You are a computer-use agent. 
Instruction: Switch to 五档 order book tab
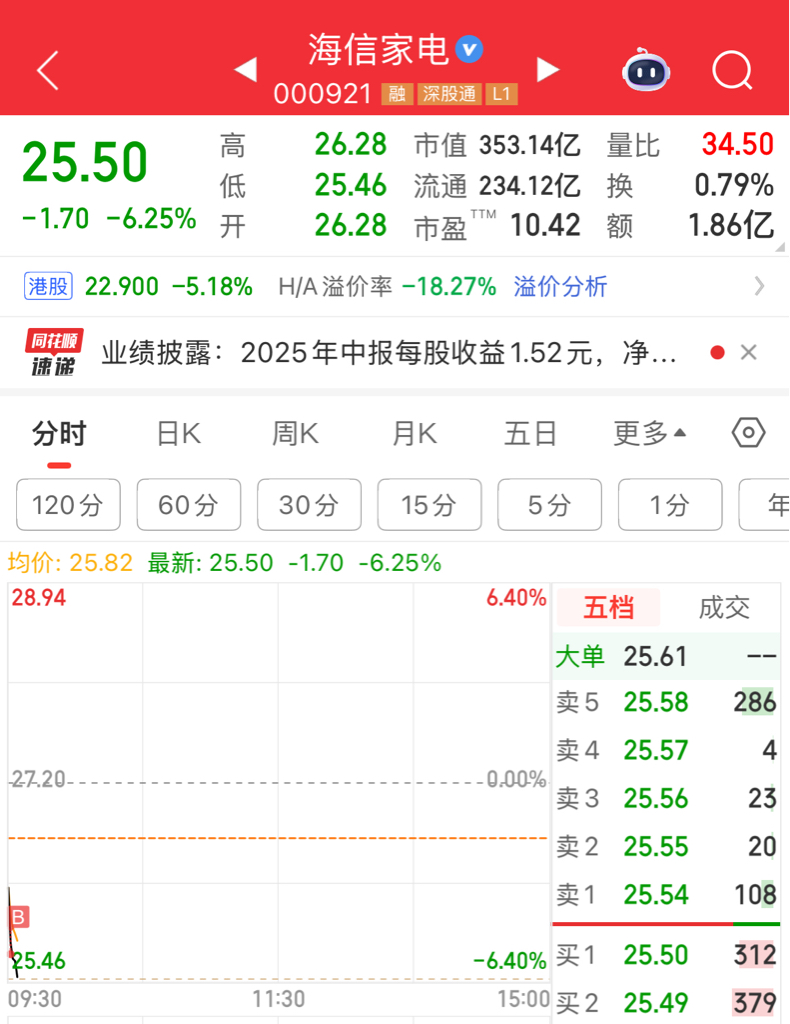(x=608, y=607)
